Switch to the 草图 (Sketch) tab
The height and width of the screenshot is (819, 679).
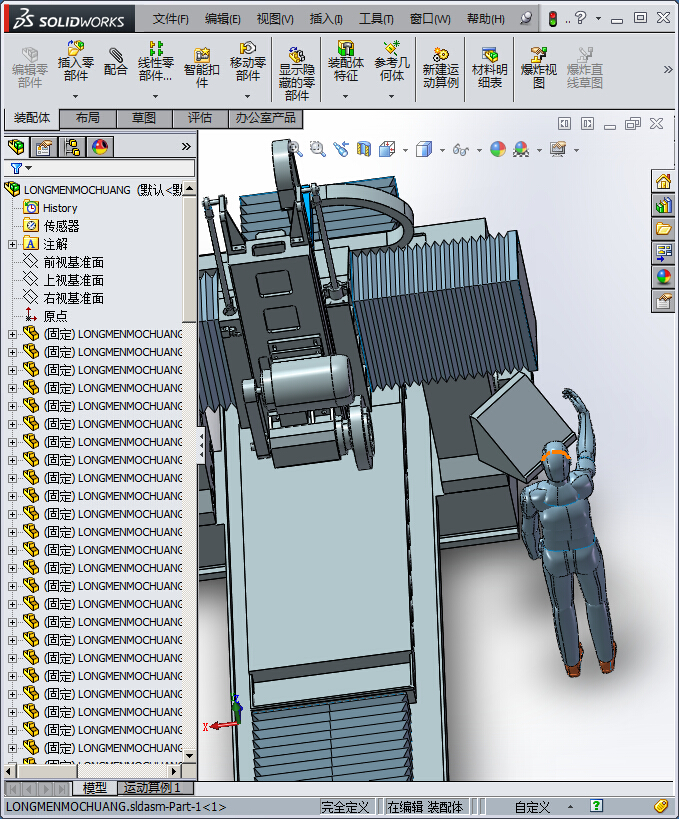pos(143,118)
